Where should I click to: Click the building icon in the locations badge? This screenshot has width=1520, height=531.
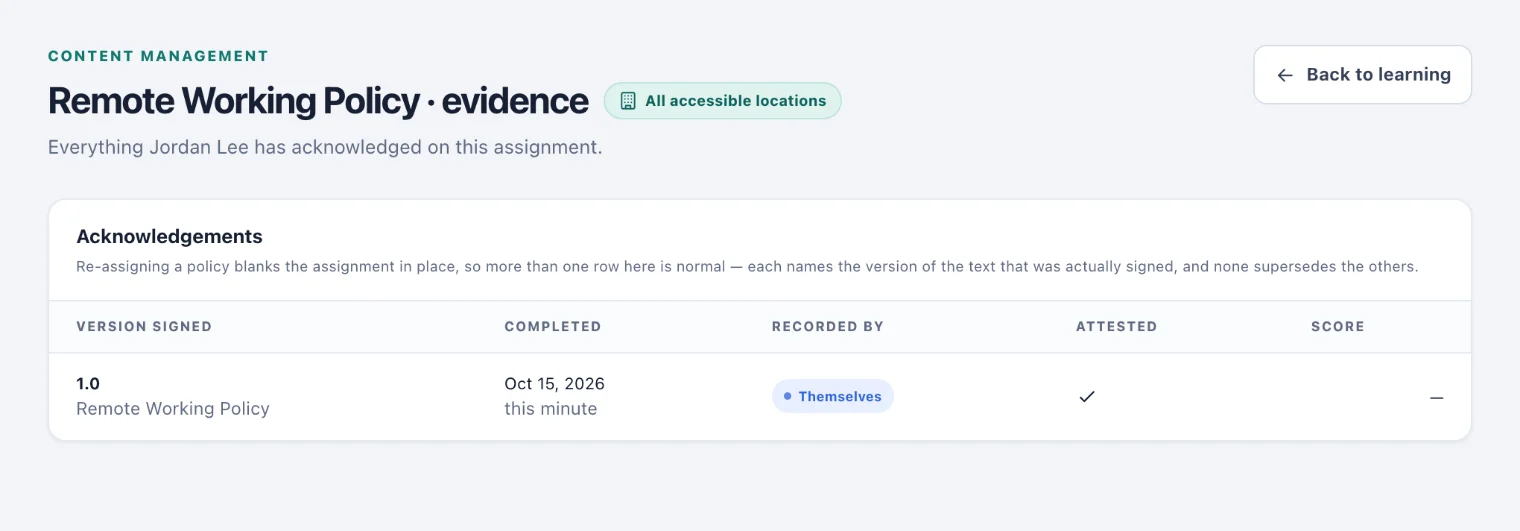click(x=628, y=101)
